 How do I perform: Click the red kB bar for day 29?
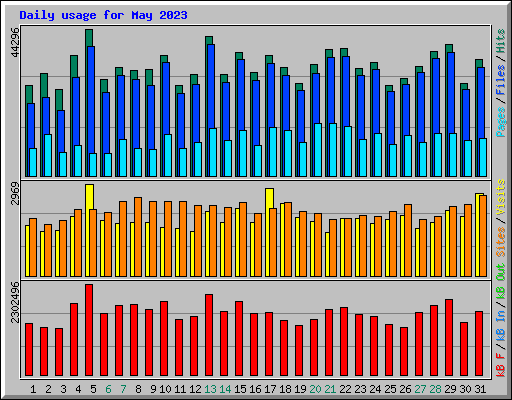[449, 337]
